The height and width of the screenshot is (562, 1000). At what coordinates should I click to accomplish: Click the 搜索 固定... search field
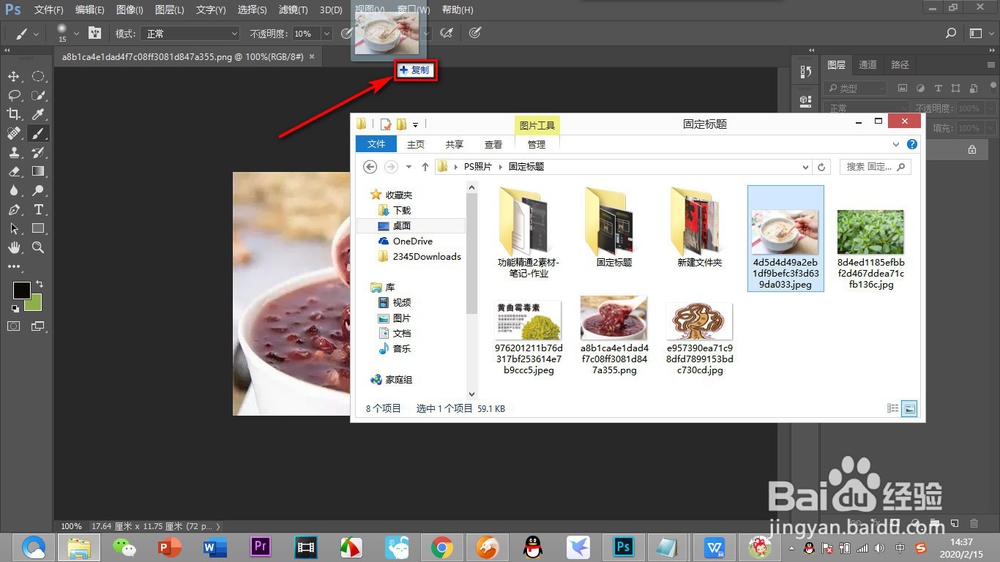click(875, 166)
